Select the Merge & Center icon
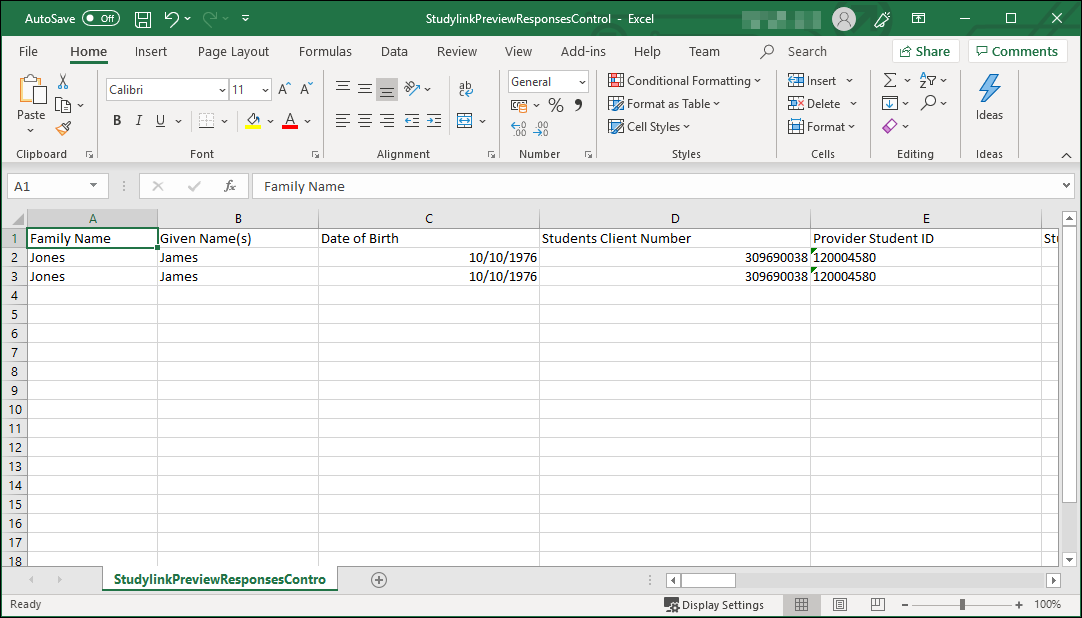 [x=463, y=120]
